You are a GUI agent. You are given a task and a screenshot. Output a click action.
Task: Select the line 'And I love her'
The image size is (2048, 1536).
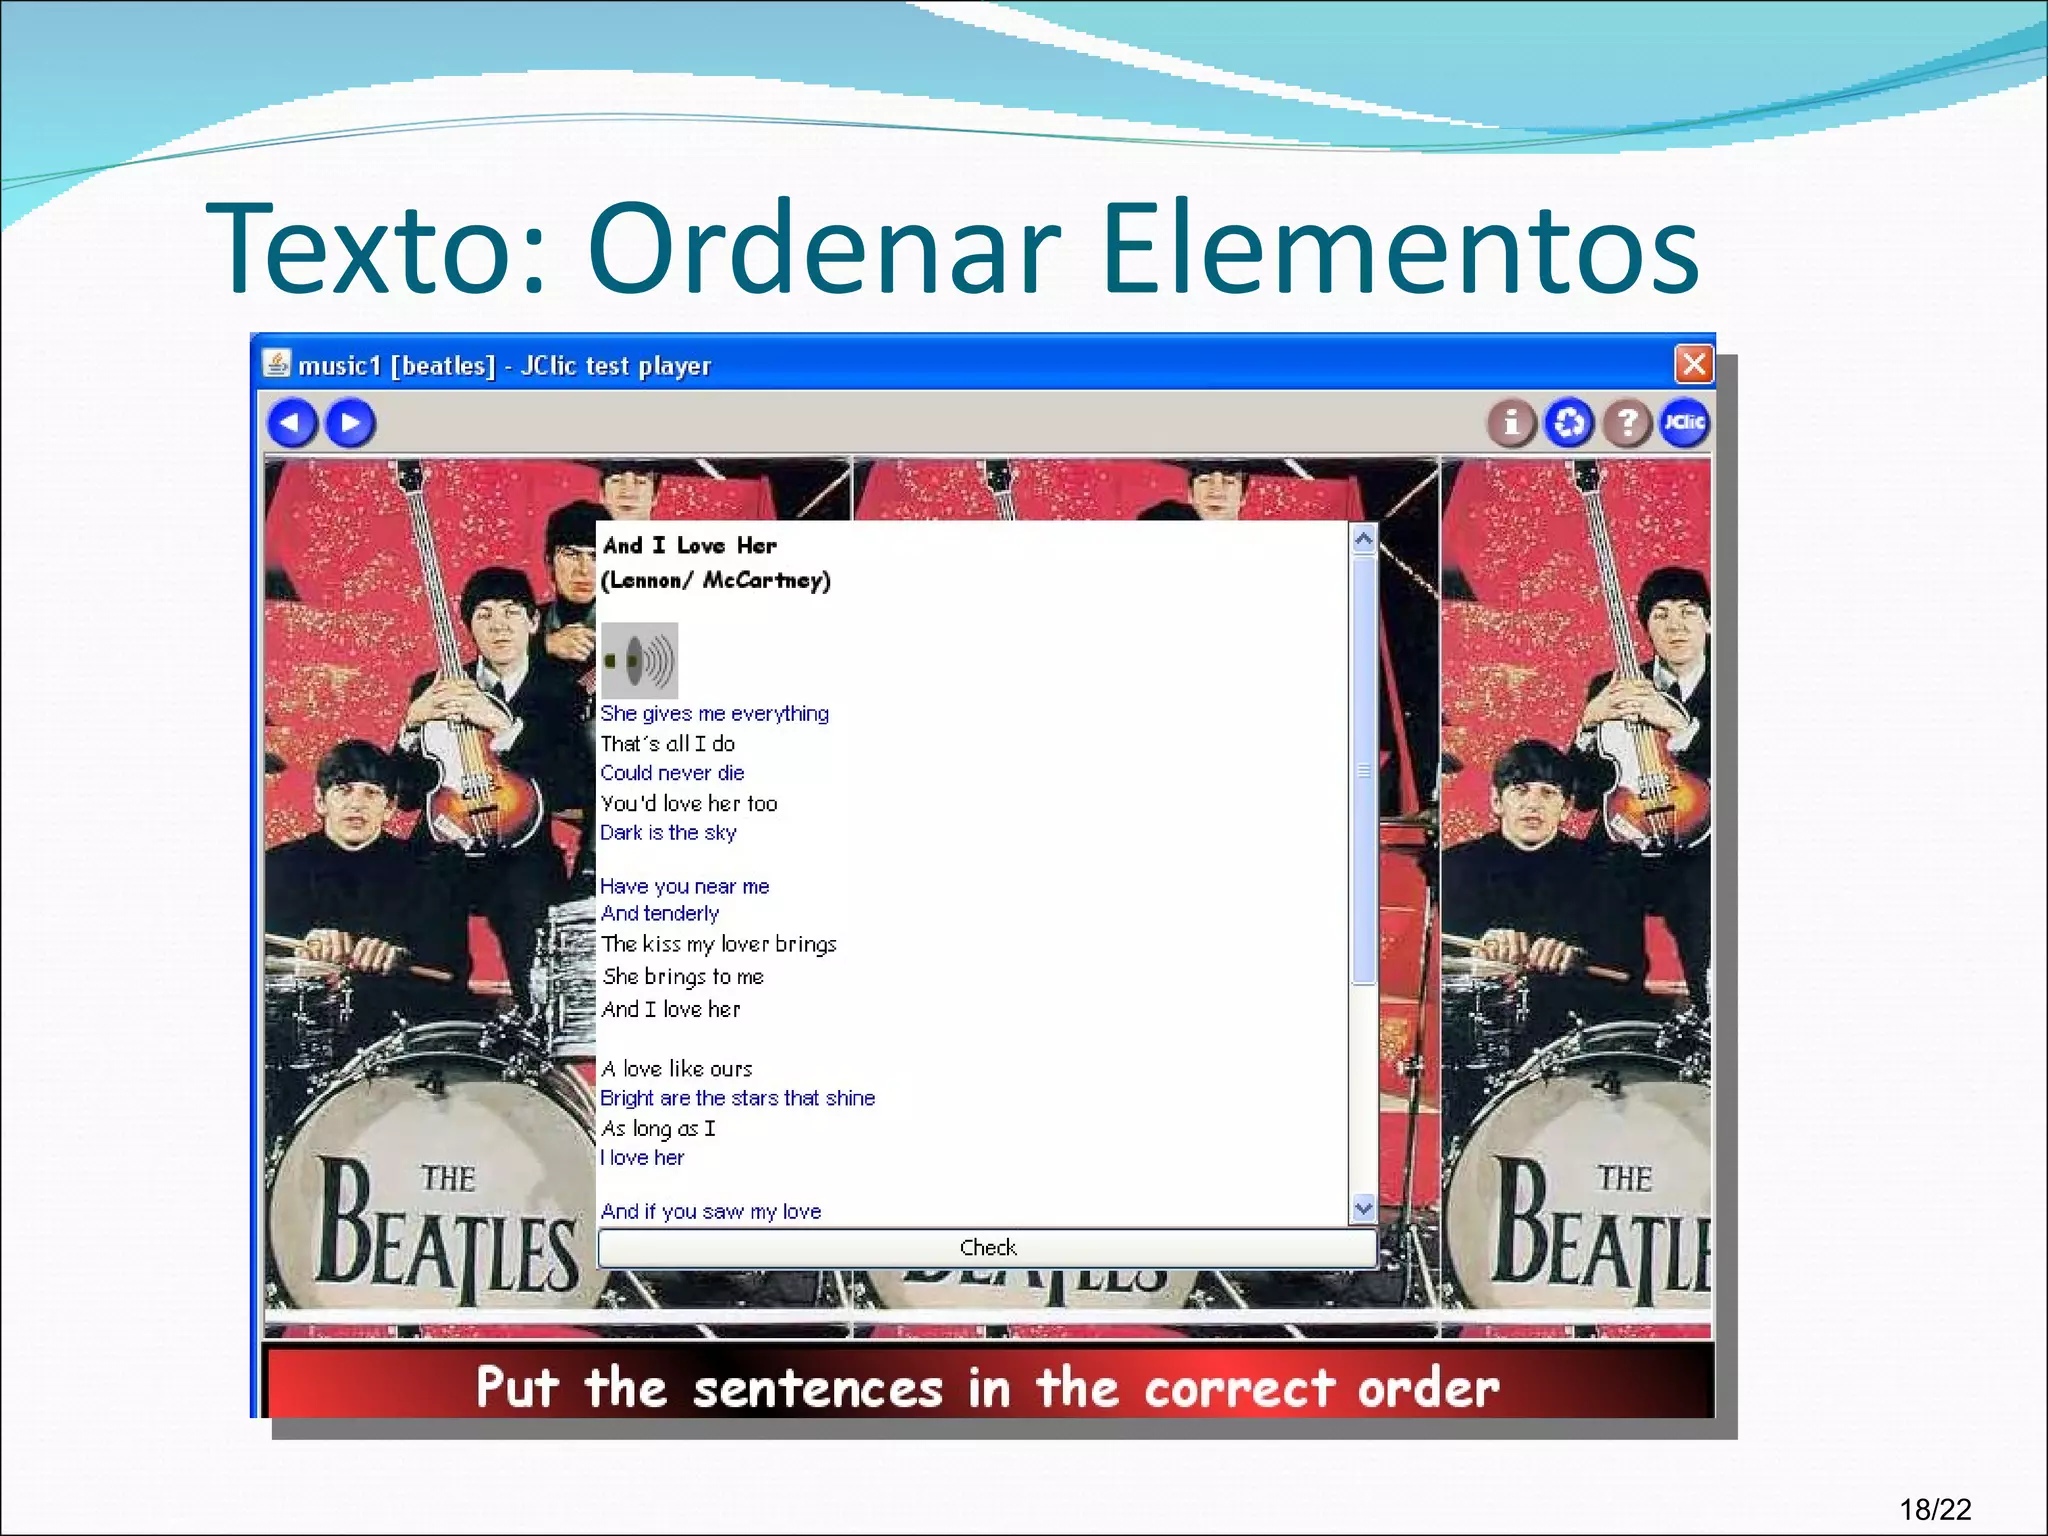tap(670, 1009)
